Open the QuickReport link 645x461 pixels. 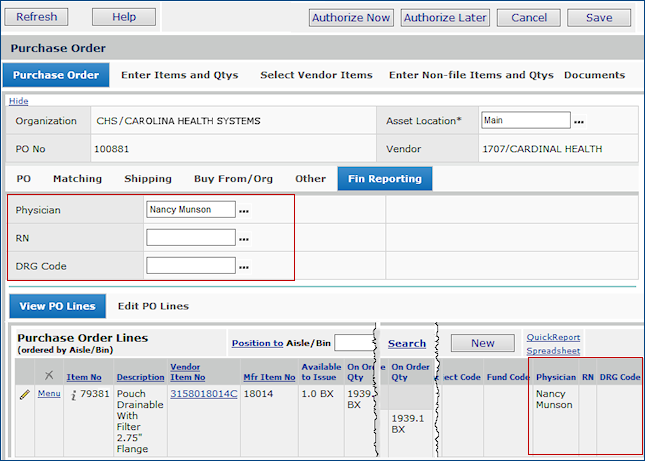[x=553, y=338]
